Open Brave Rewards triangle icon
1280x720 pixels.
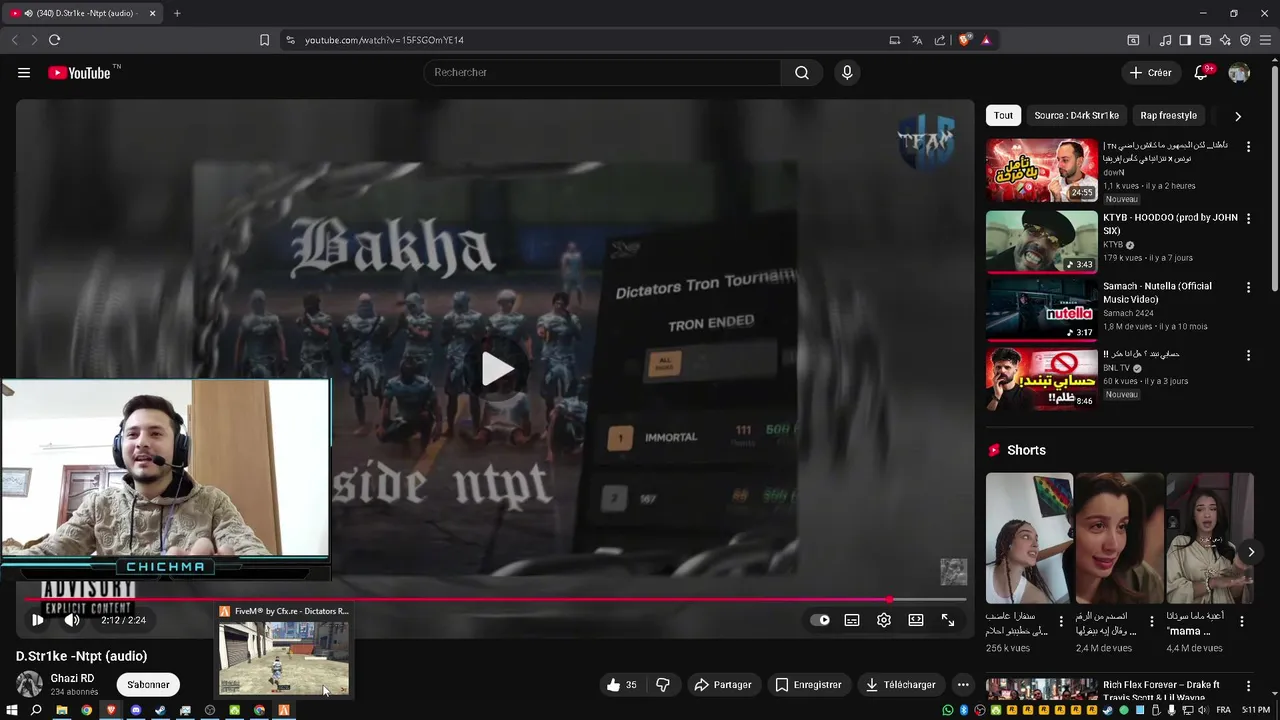point(986,40)
